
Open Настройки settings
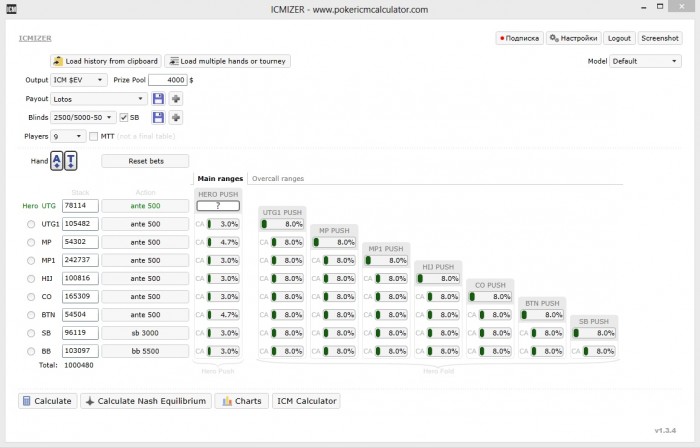[574, 38]
